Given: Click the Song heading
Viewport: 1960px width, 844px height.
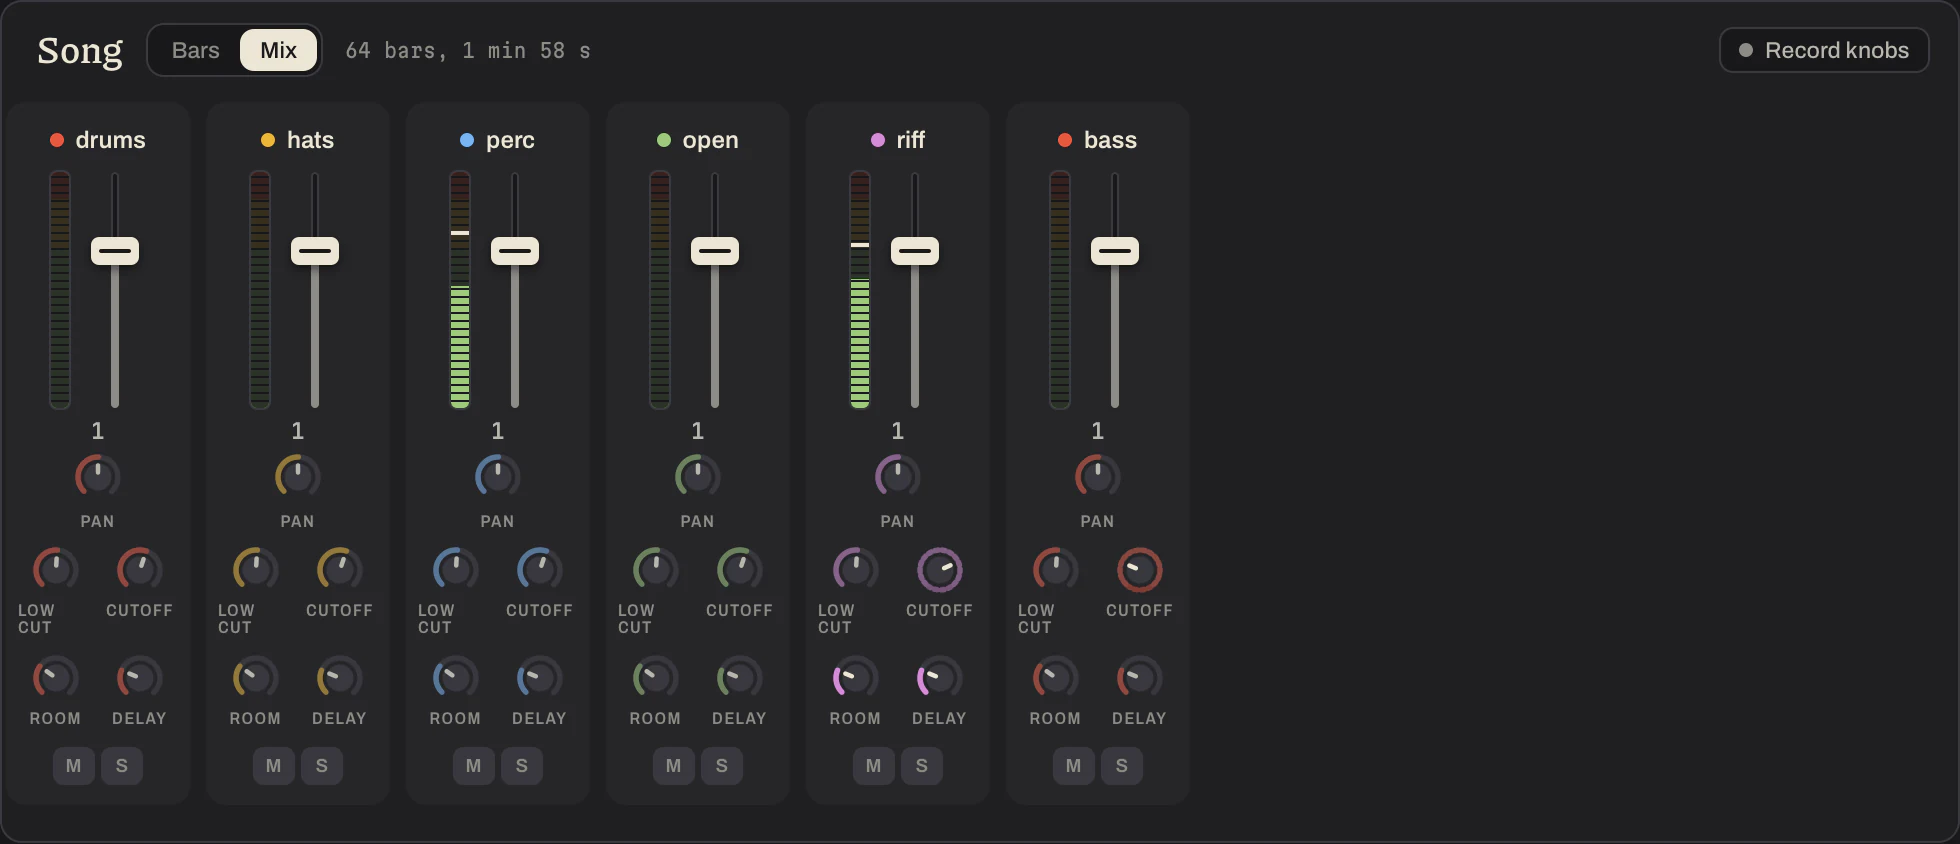Looking at the screenshot, I should tap(80, 50).
